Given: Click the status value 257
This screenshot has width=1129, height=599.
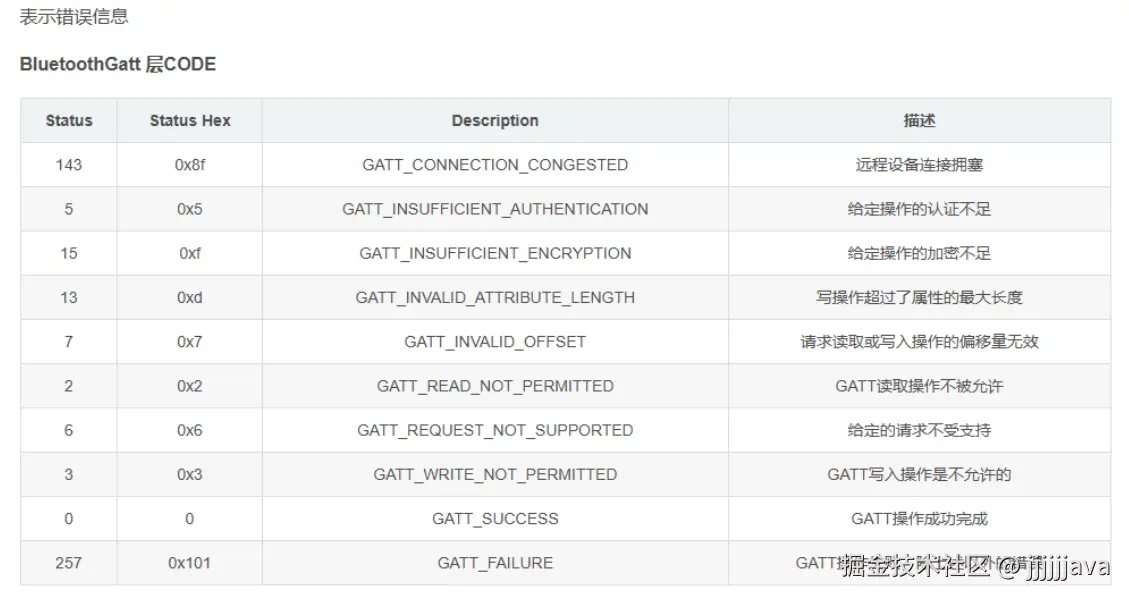Looking at the screenshot, I should [x=69, y=563].
